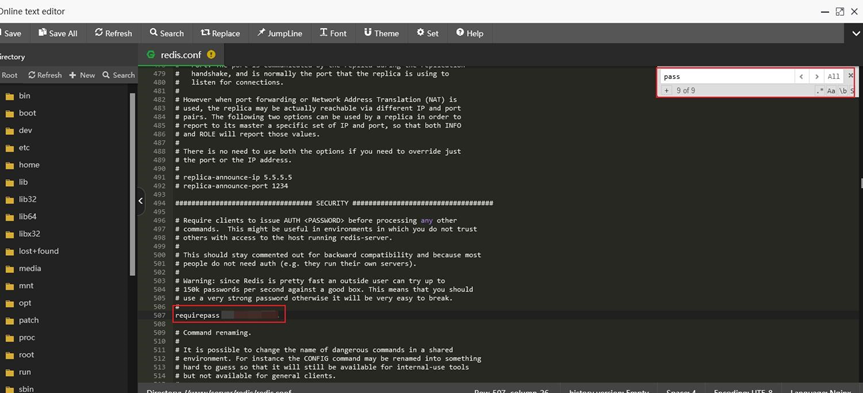Switch to the redis.conf tab
The width and height of the screenshot is (863, 393).
(x=181, y=55)
